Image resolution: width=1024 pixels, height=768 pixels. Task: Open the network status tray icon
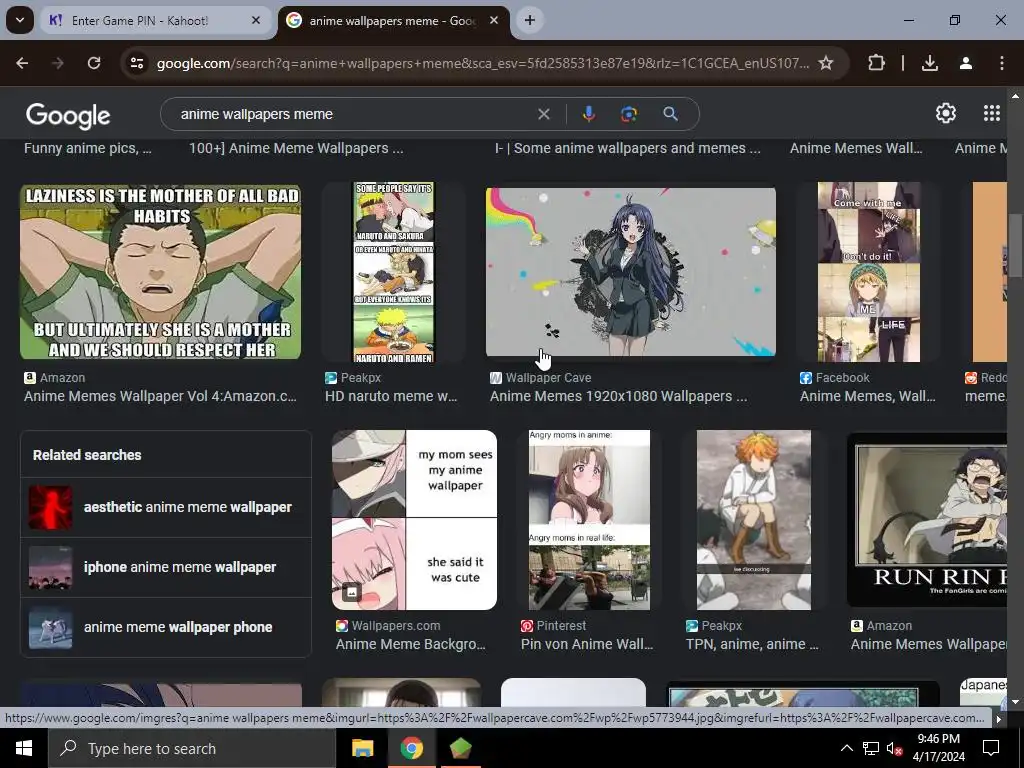click(871, 748)
